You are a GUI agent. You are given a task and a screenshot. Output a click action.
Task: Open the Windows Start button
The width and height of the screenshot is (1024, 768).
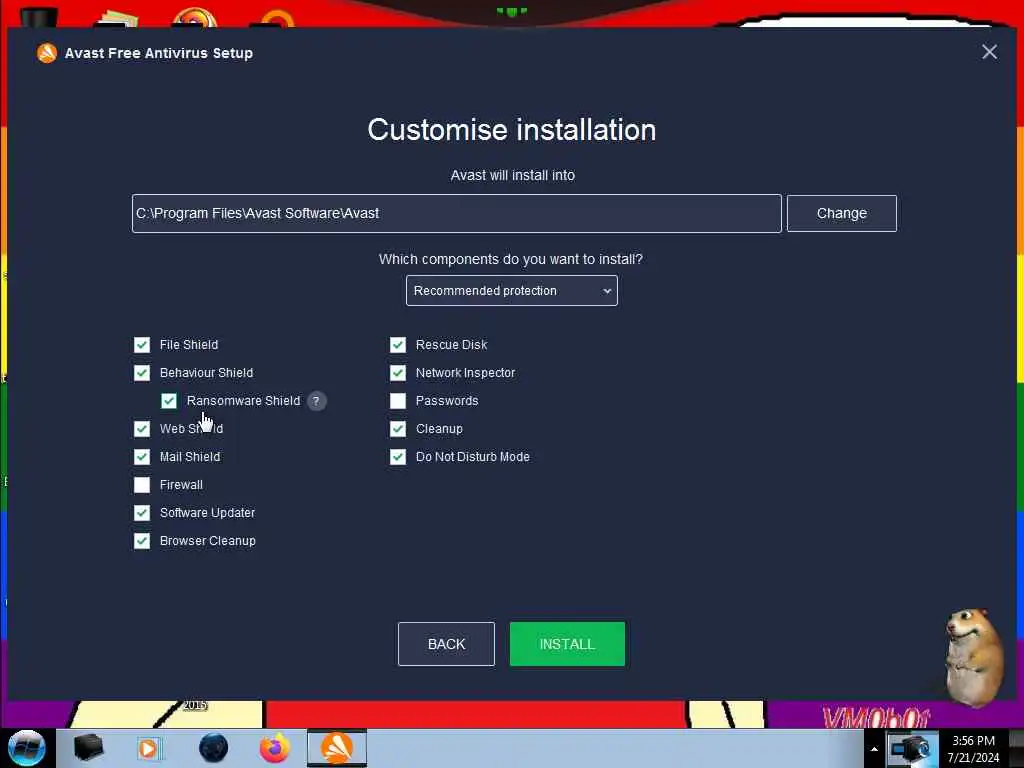point(26,748)
